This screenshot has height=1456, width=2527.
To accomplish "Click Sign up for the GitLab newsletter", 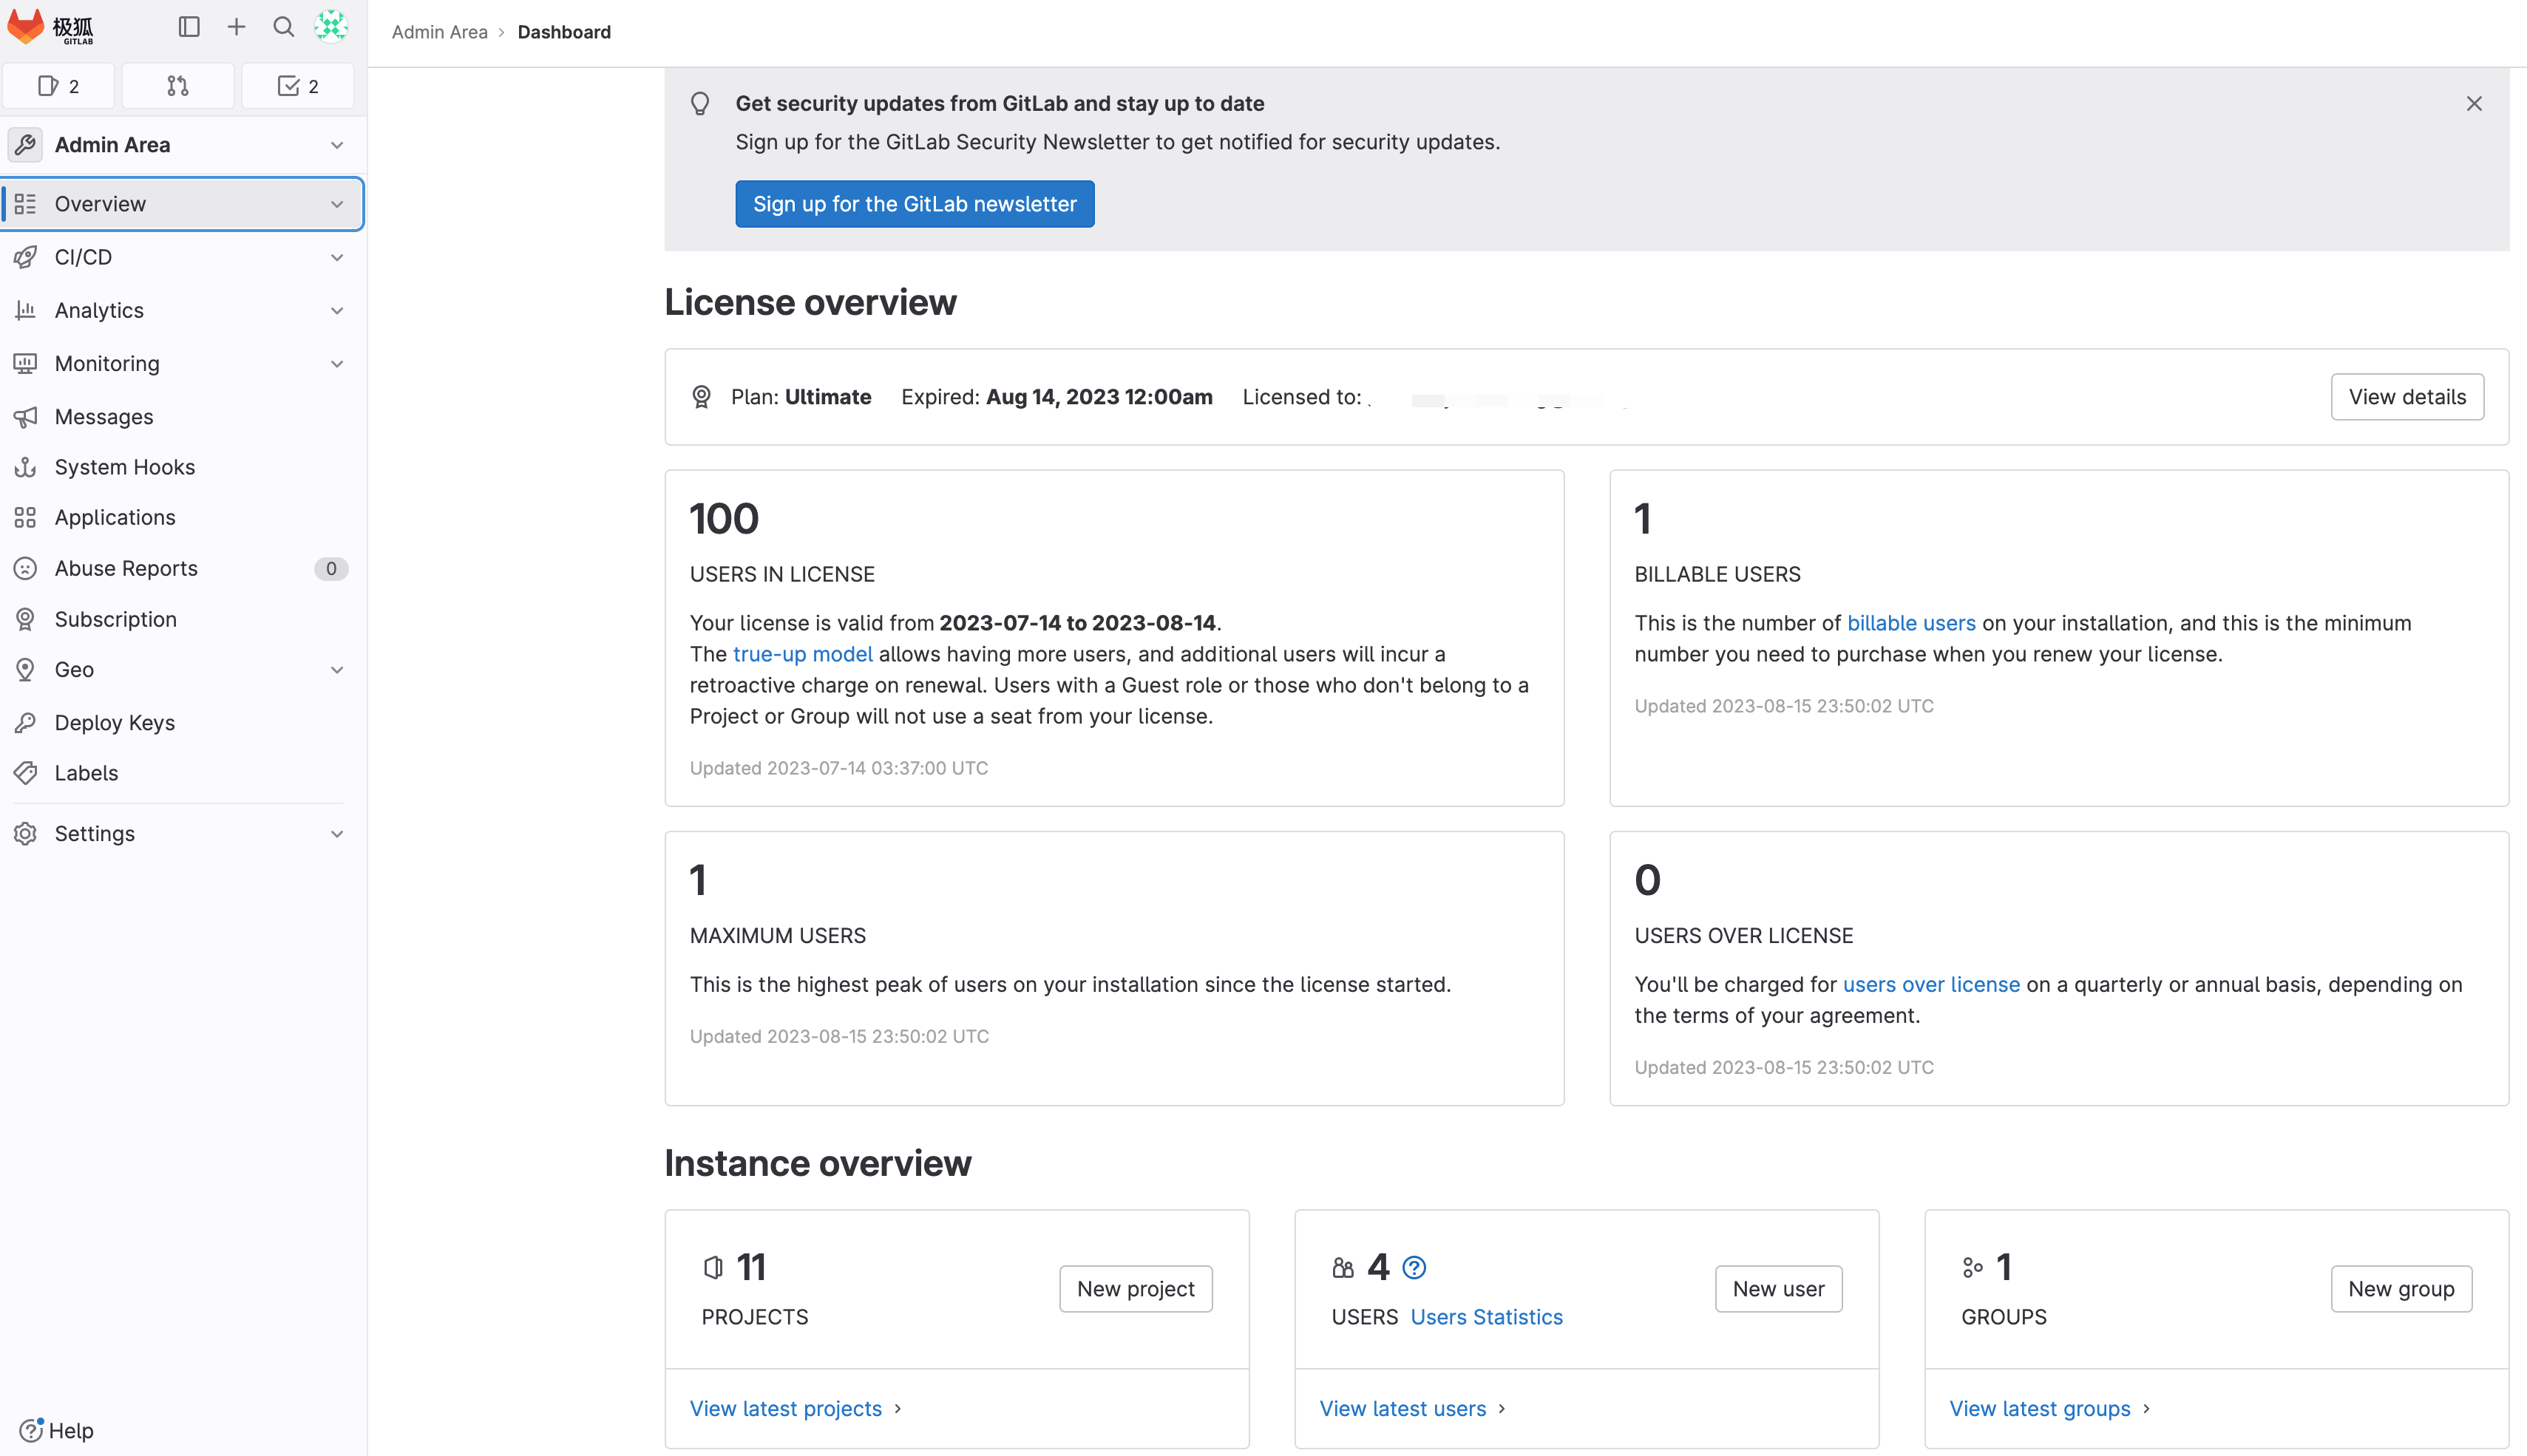I will click(914, 204).
